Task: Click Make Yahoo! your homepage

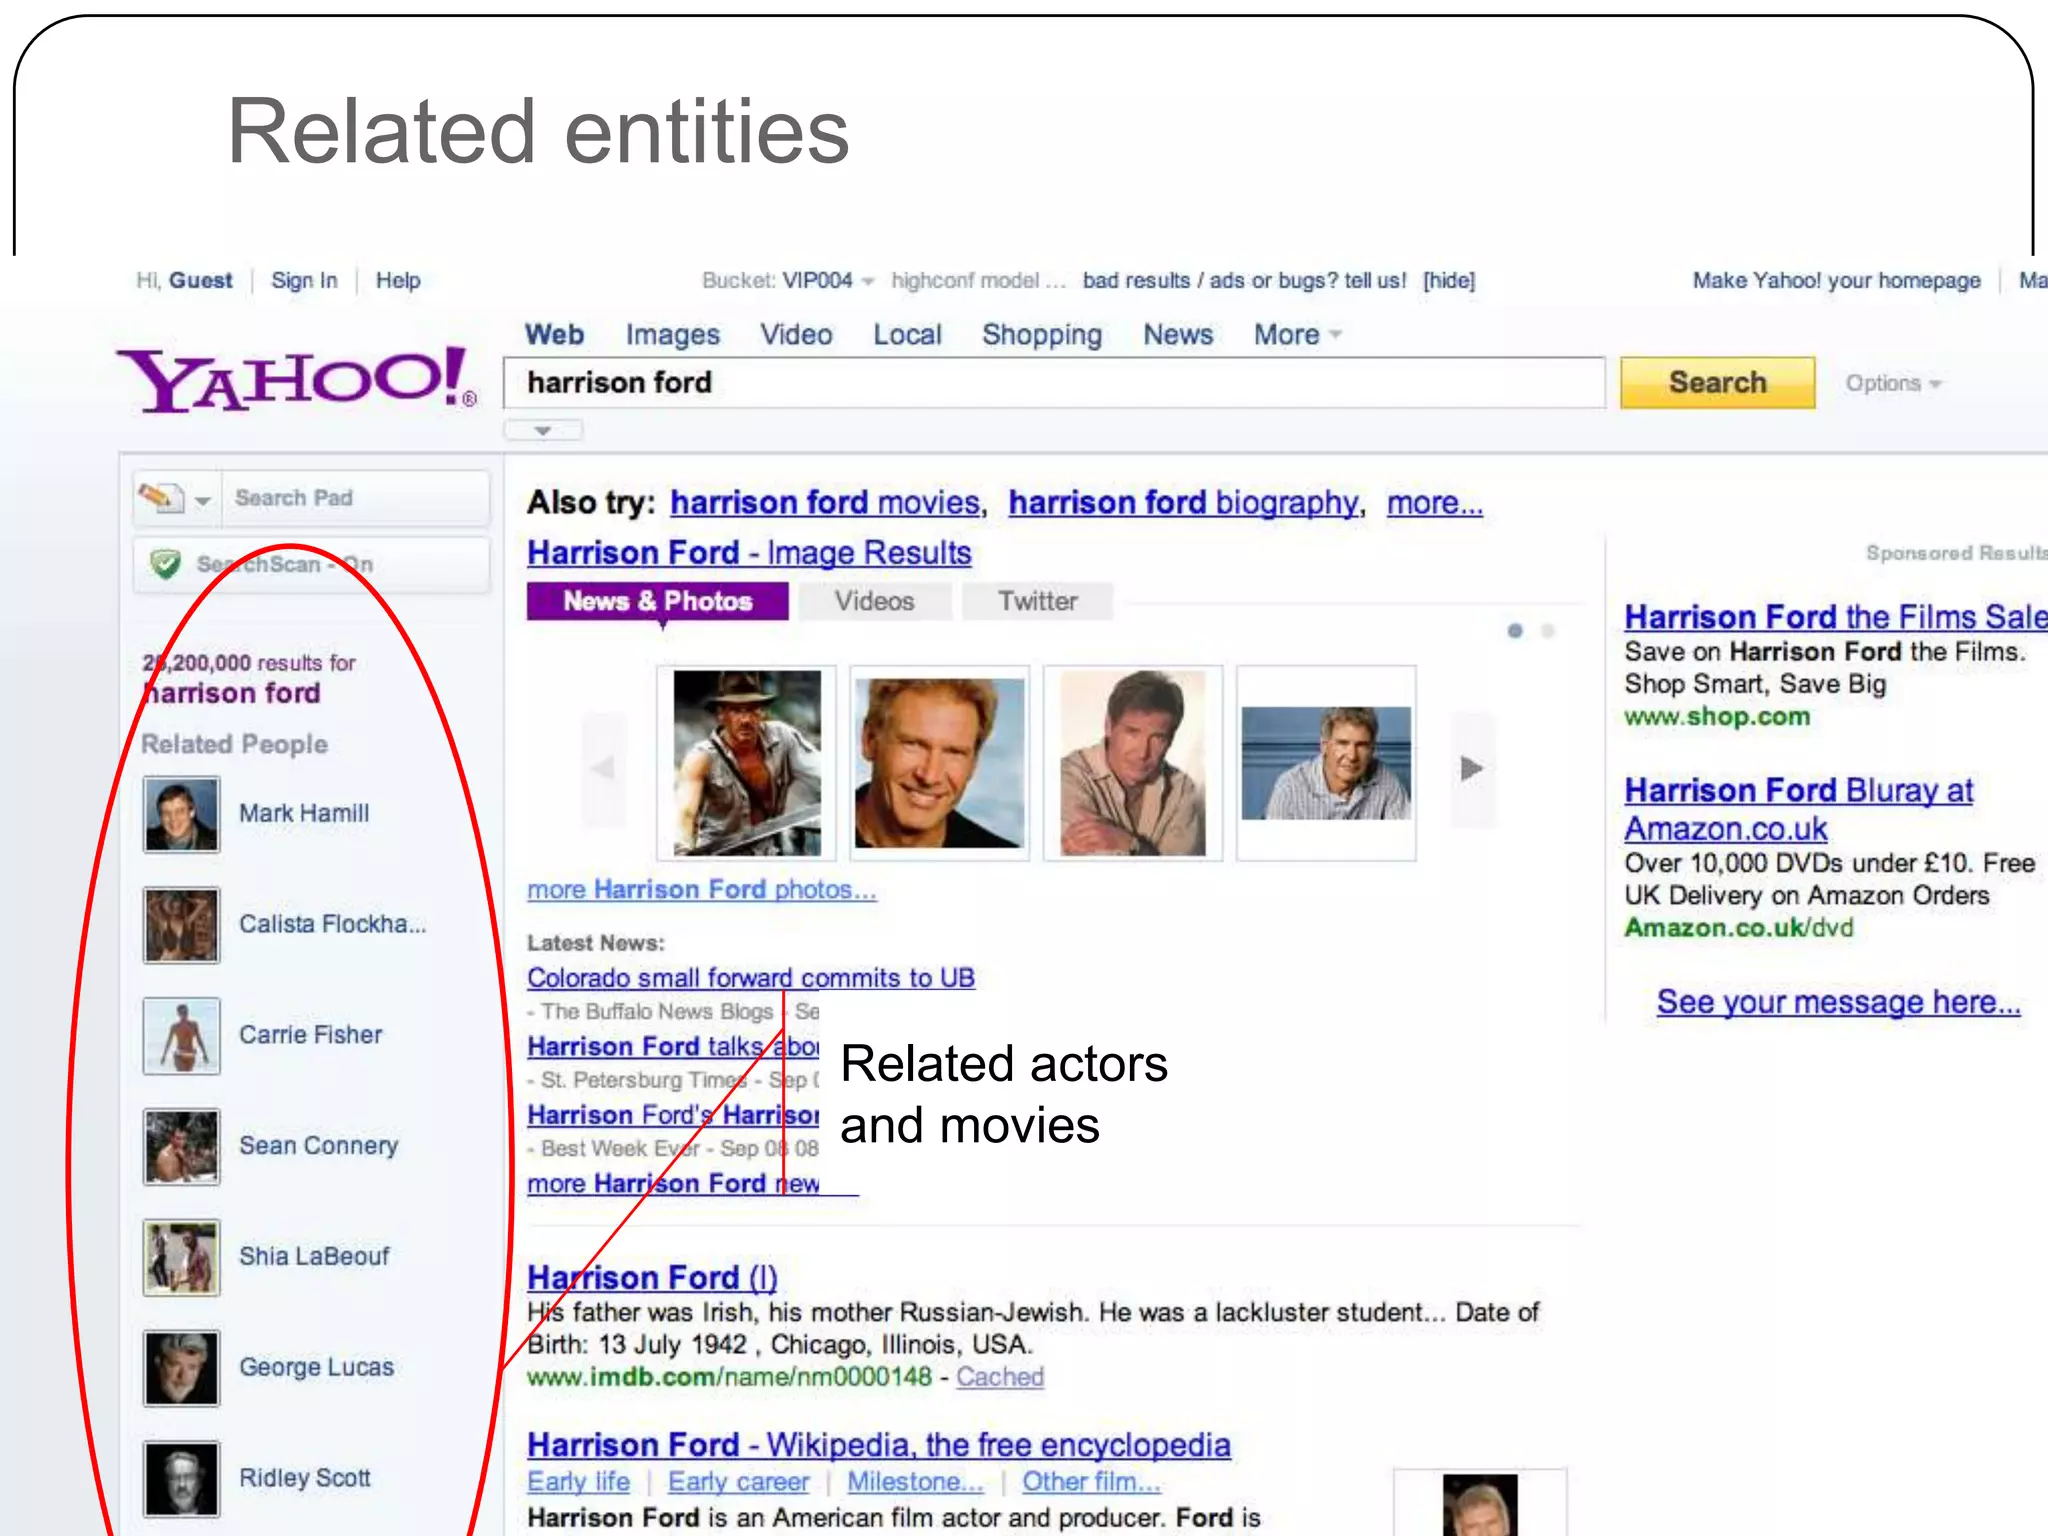Action: coord(1836,281)
